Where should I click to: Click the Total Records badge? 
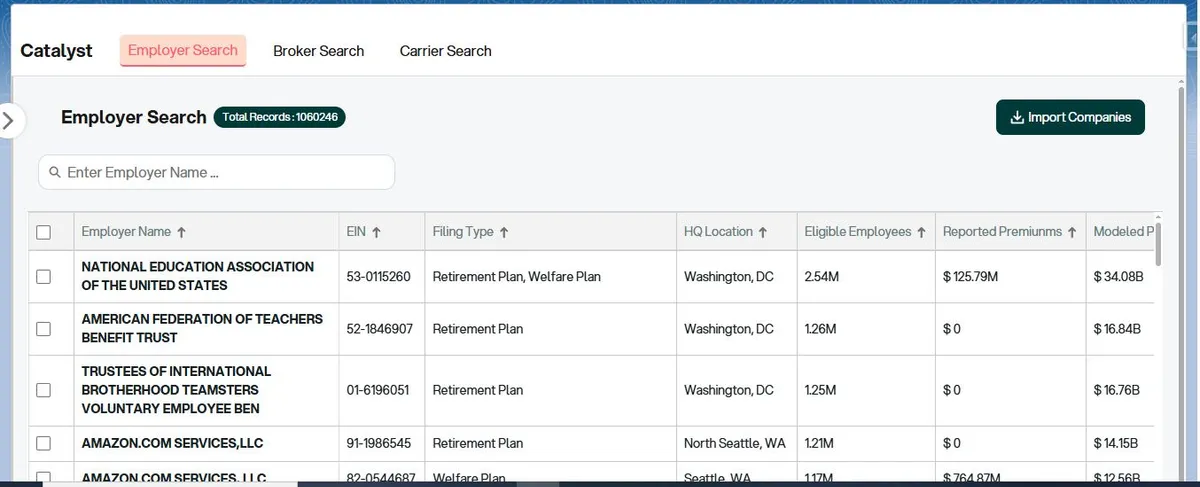[280, 117]
